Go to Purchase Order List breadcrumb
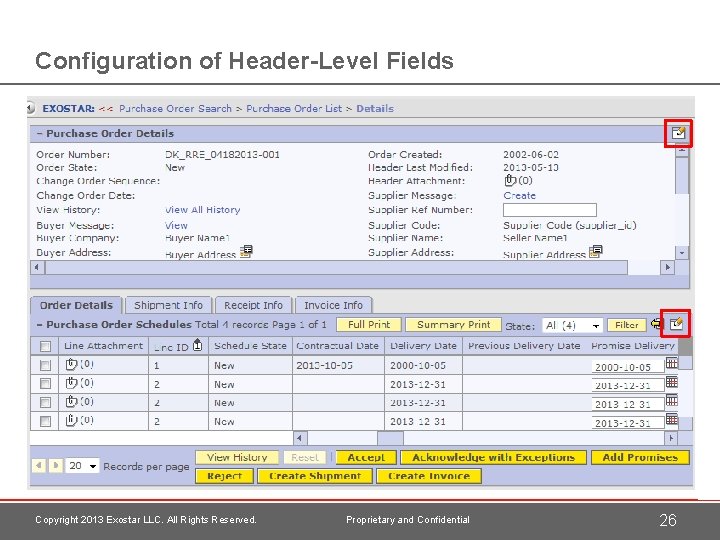Image resolution: width=720 pixels, height=540 pixels. 294,108
